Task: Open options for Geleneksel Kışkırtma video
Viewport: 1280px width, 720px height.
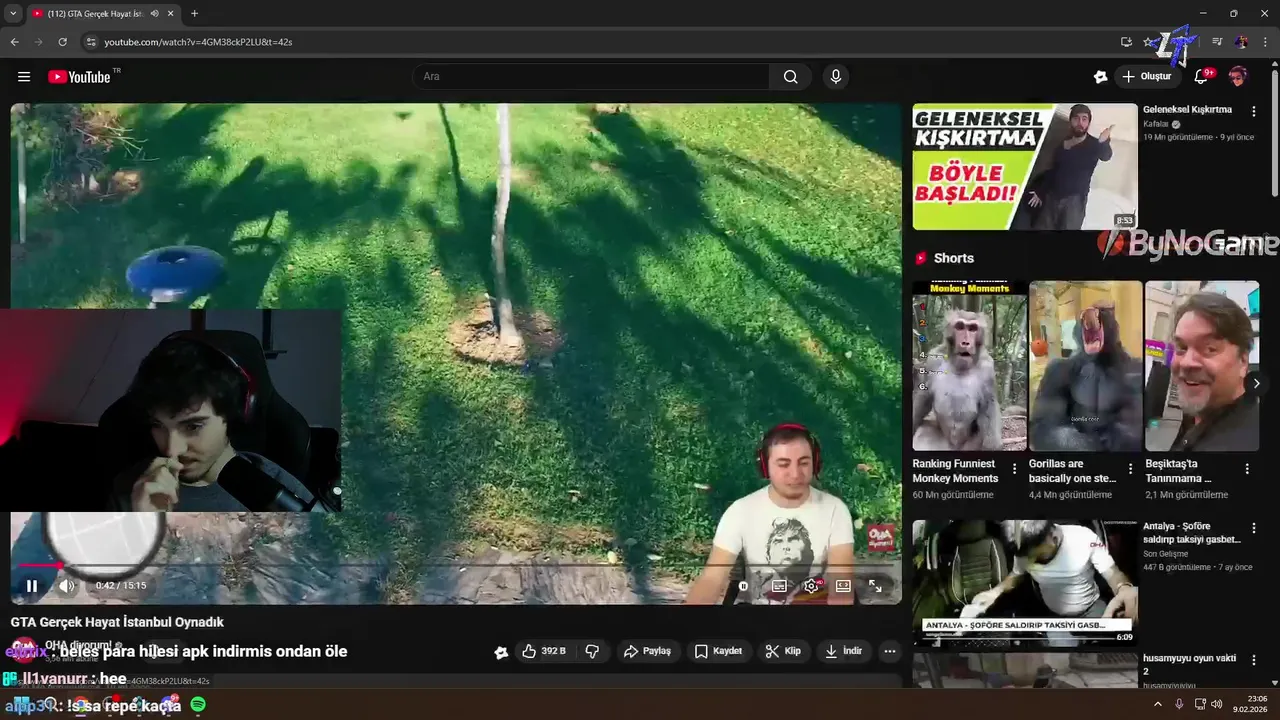Action: point(1254,112)
